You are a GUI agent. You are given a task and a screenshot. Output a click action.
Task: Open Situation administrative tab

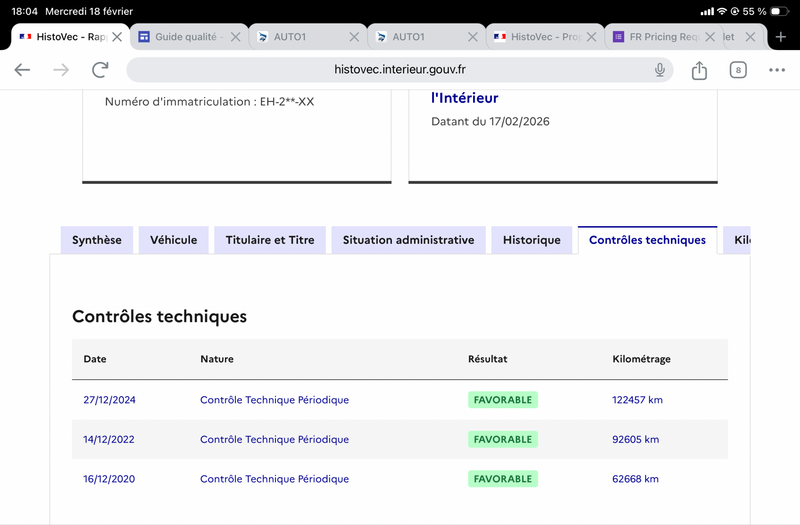408,240
